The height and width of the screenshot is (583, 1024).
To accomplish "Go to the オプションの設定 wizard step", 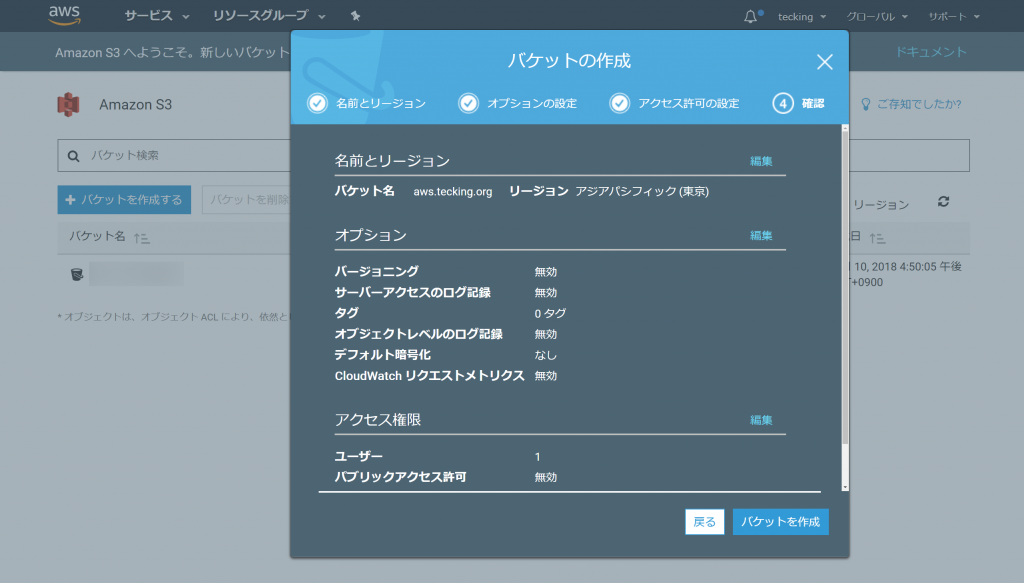I will pyautogui.click(x=532, y=103).
